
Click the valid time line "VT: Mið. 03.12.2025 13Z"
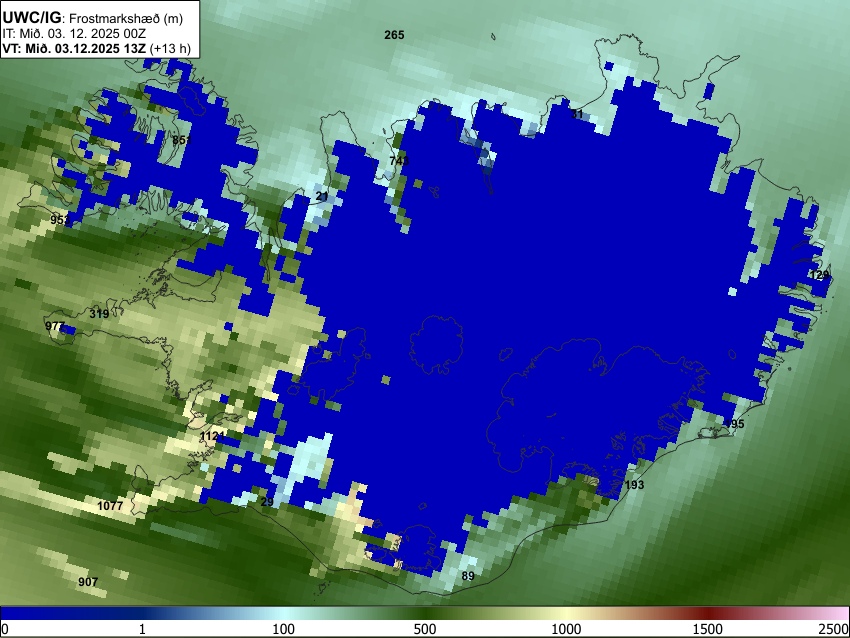(x=74, y=48)
